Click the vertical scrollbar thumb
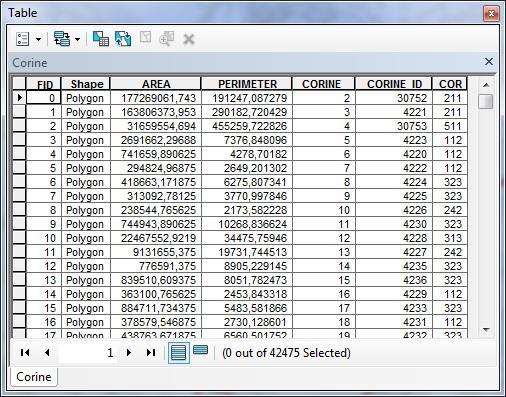The image size is (506, 397). pyautogui.click(x=485, y=101)
